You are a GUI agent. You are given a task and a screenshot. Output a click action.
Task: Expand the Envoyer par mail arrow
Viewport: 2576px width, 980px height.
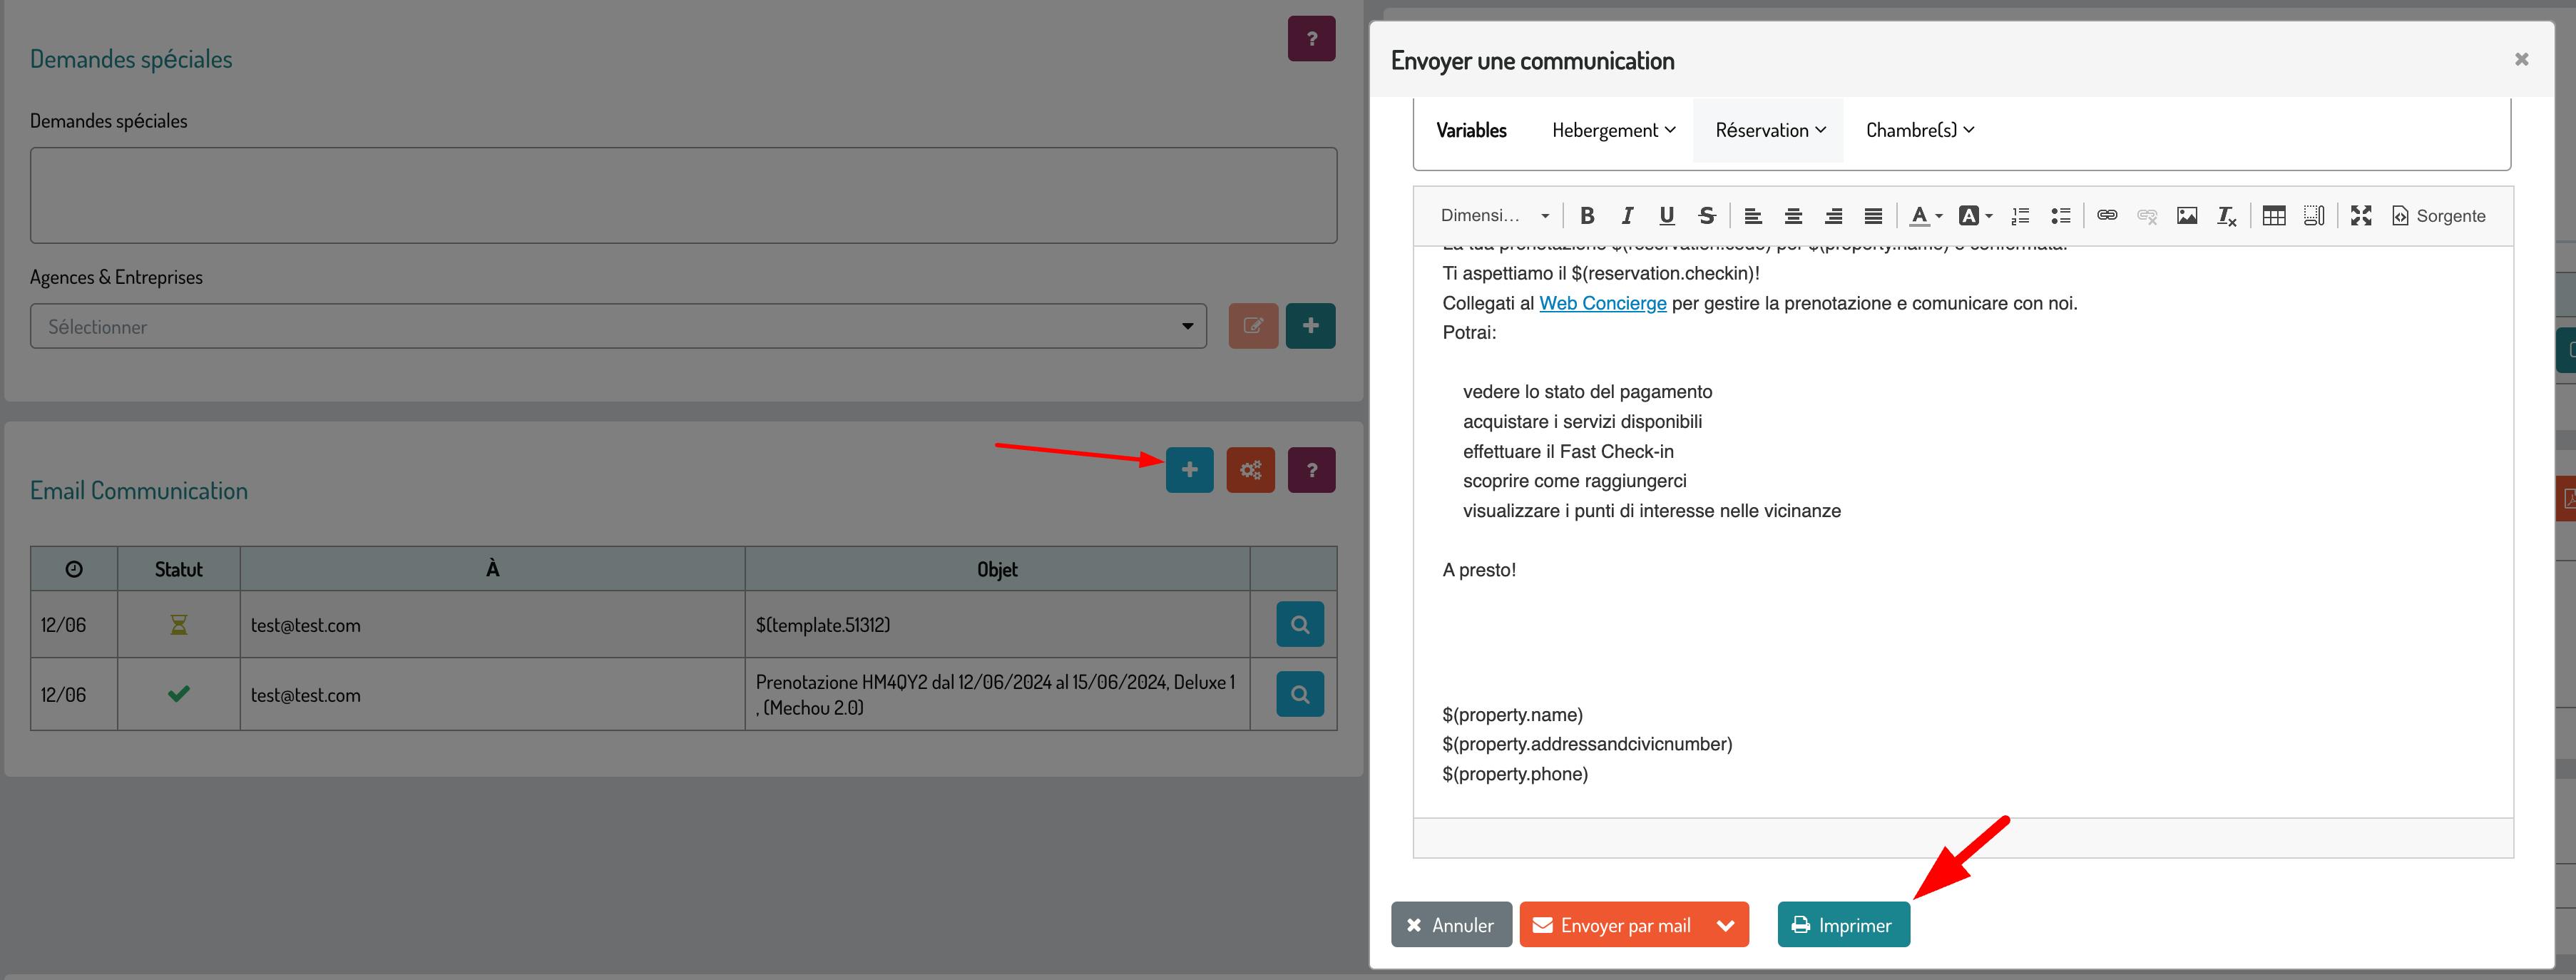coord(1725,925)
